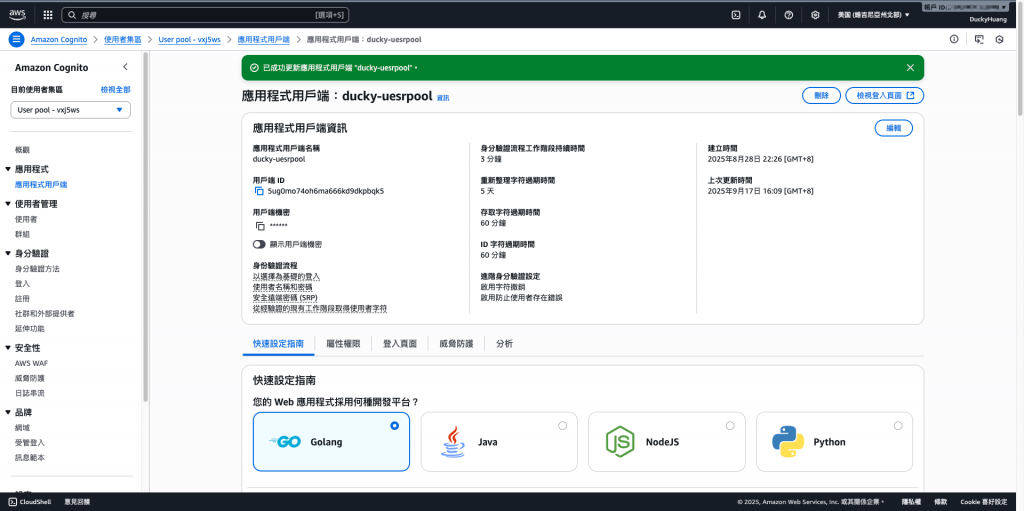Click the Golang gopher logo

(x=285, y=442)
